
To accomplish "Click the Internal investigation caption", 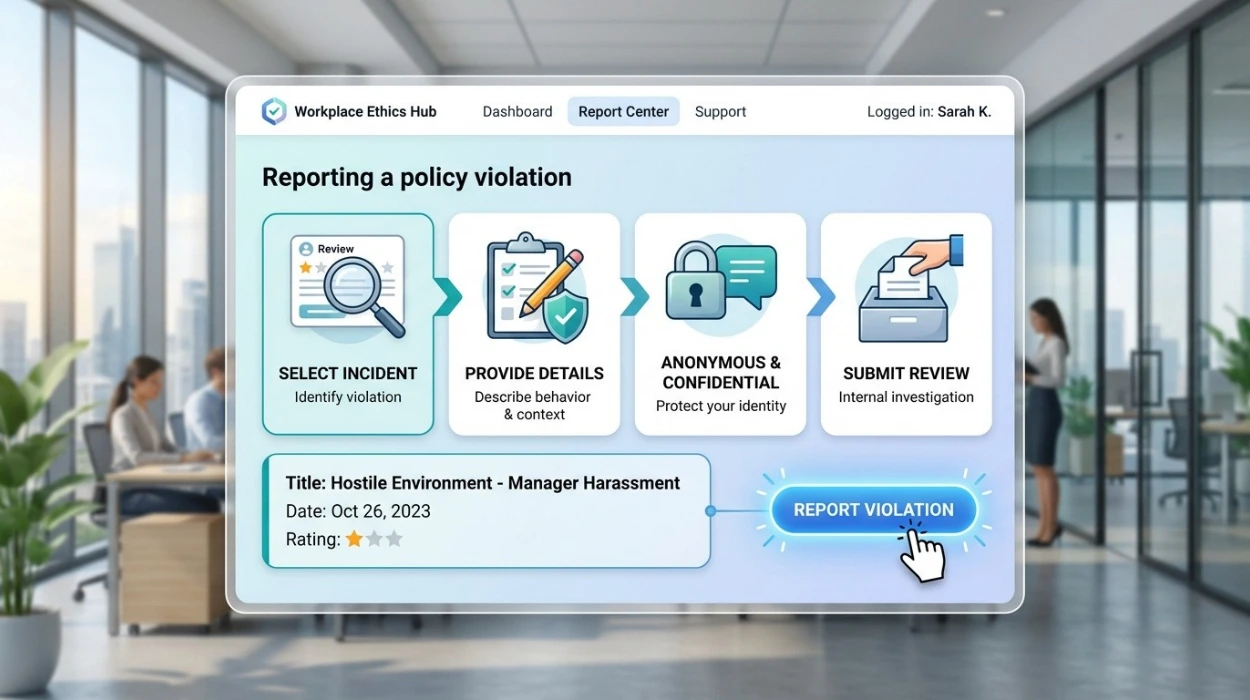I will pos(906,397).
